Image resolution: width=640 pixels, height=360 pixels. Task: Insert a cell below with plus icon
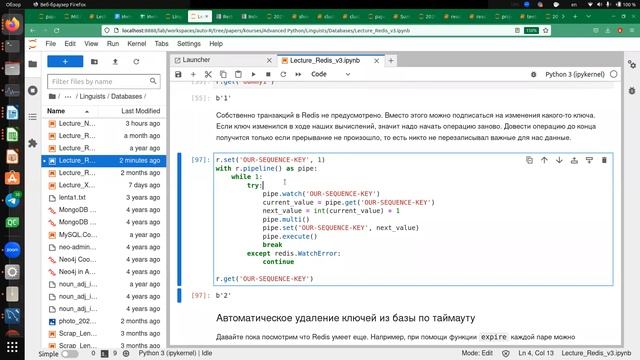pos(193,74)
